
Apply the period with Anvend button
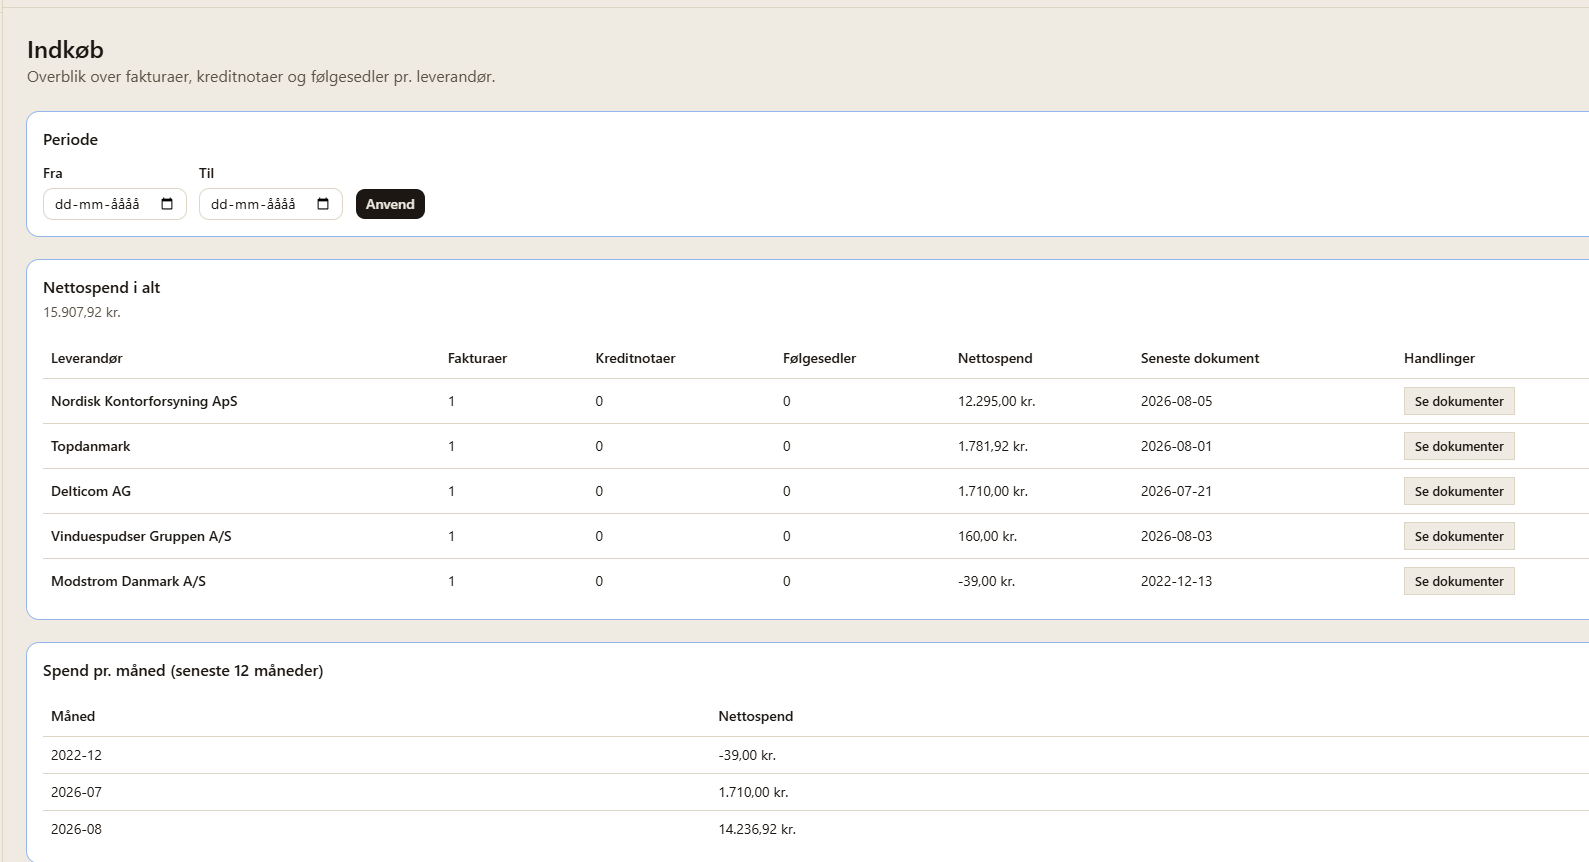pos(390,204)
